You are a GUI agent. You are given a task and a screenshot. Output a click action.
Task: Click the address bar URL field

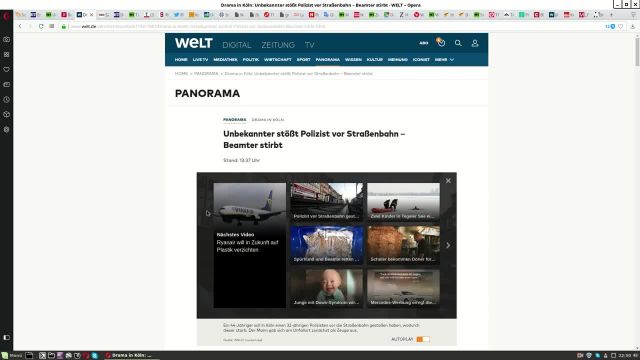coord(335,27)
